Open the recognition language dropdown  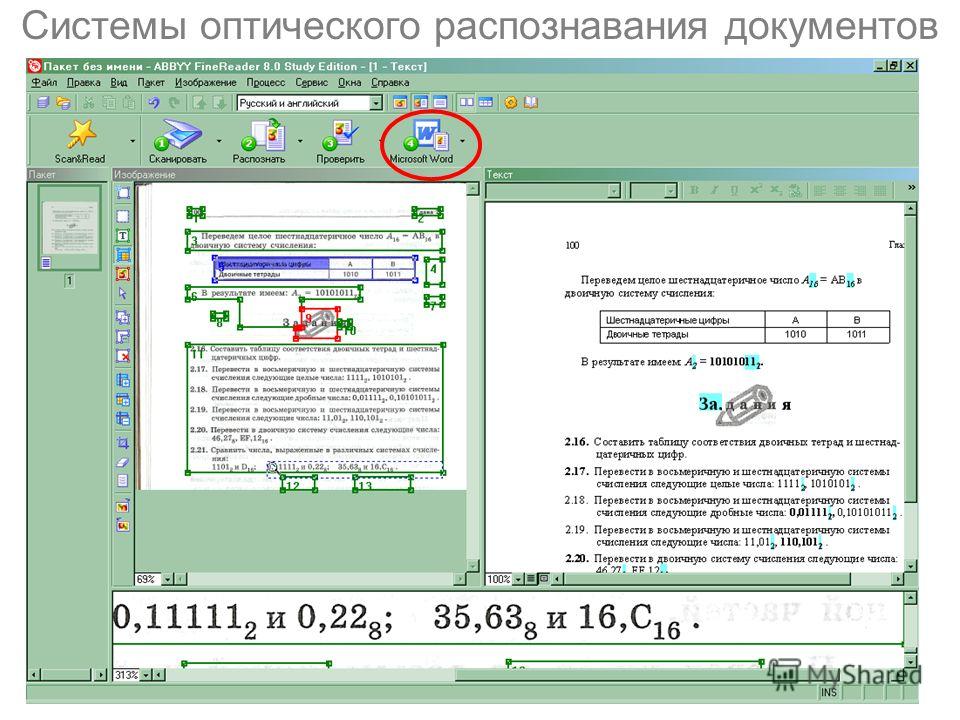coord(377,103)
